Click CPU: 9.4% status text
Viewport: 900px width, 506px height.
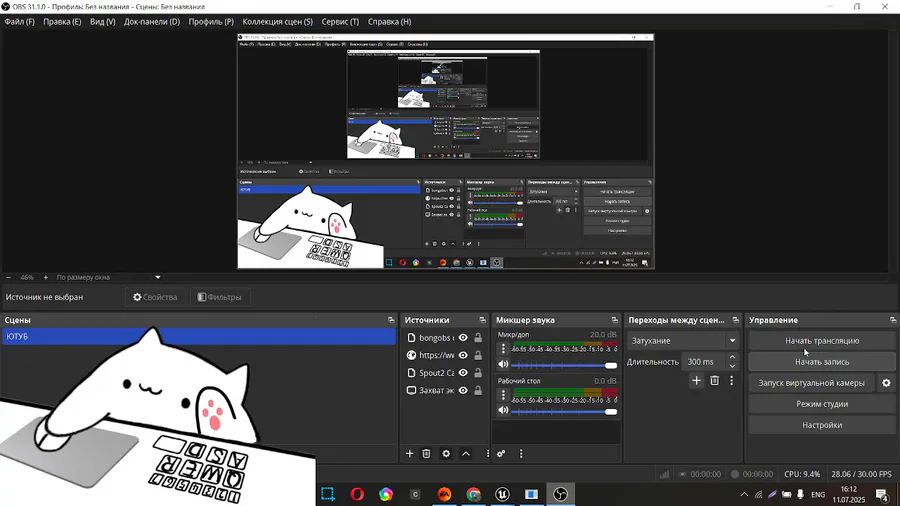802,474
